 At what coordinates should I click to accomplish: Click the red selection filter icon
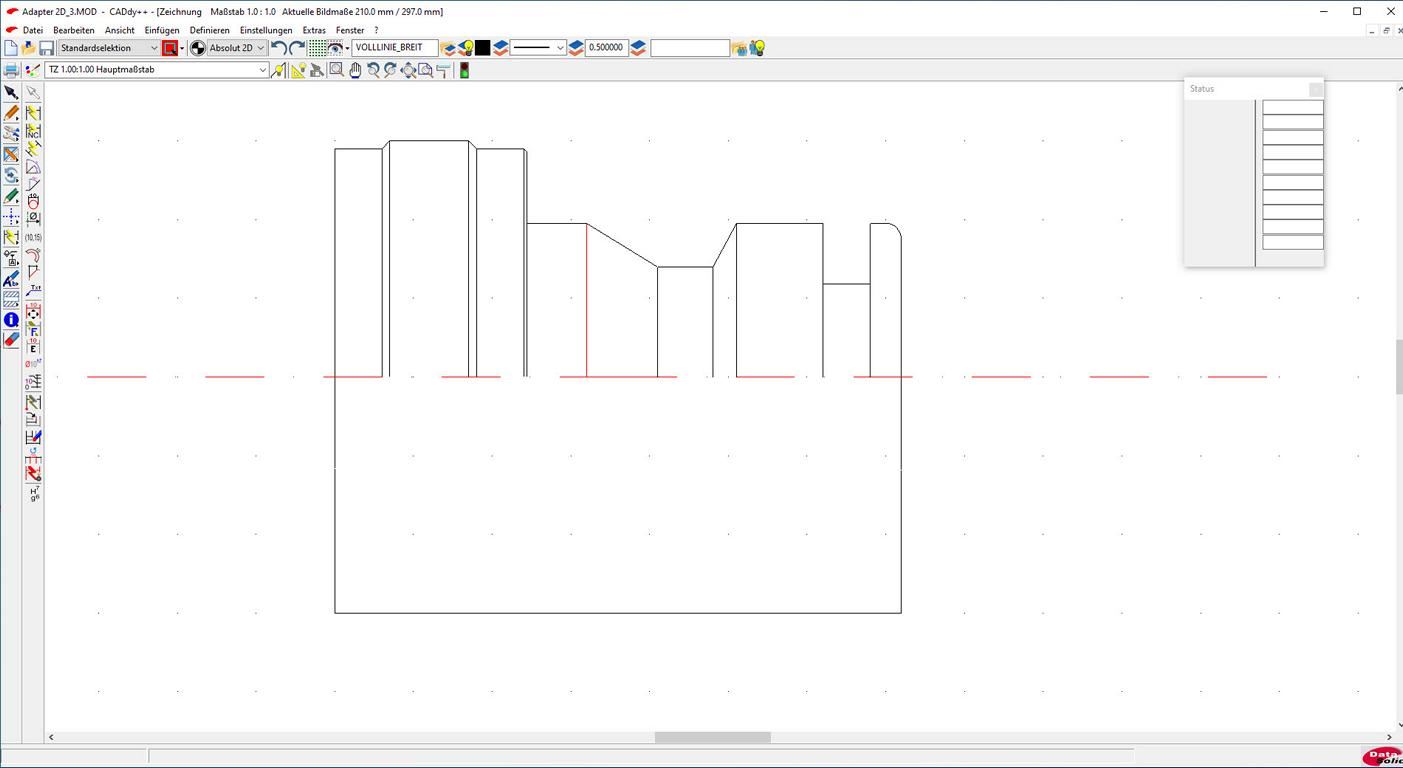[170, 48]
